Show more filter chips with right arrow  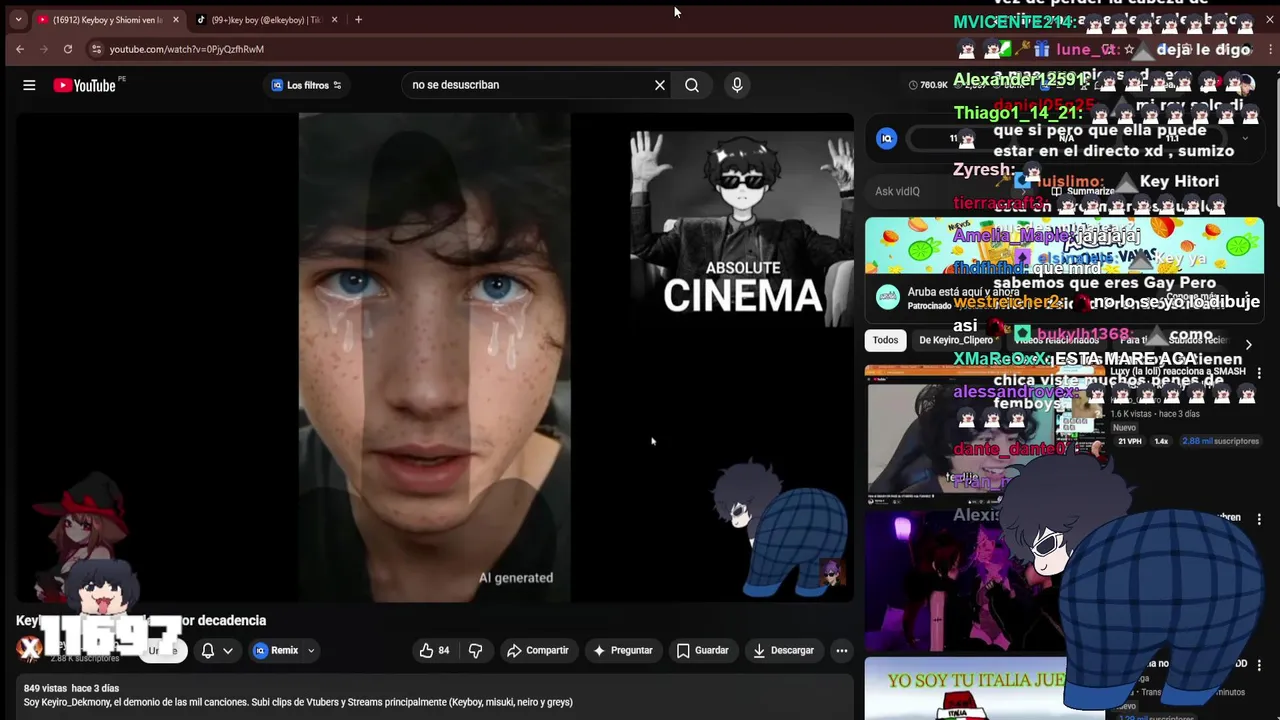tap(1248, 345)
